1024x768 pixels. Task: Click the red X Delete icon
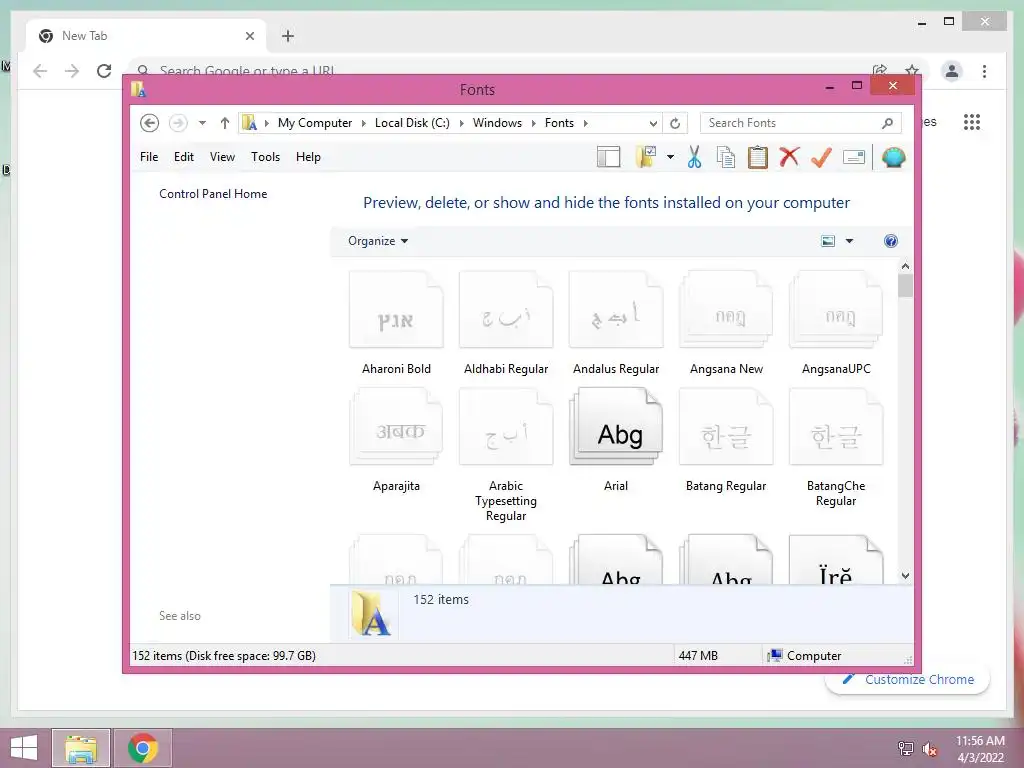789,157
